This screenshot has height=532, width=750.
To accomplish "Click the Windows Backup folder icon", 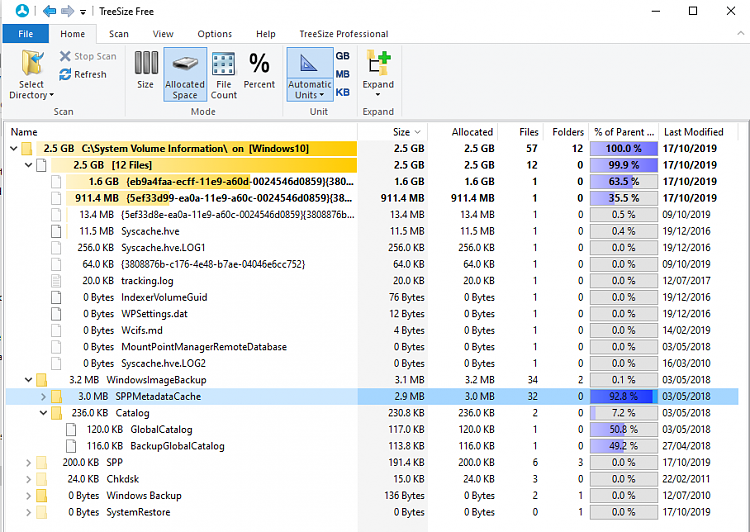I will click(42, 496).
